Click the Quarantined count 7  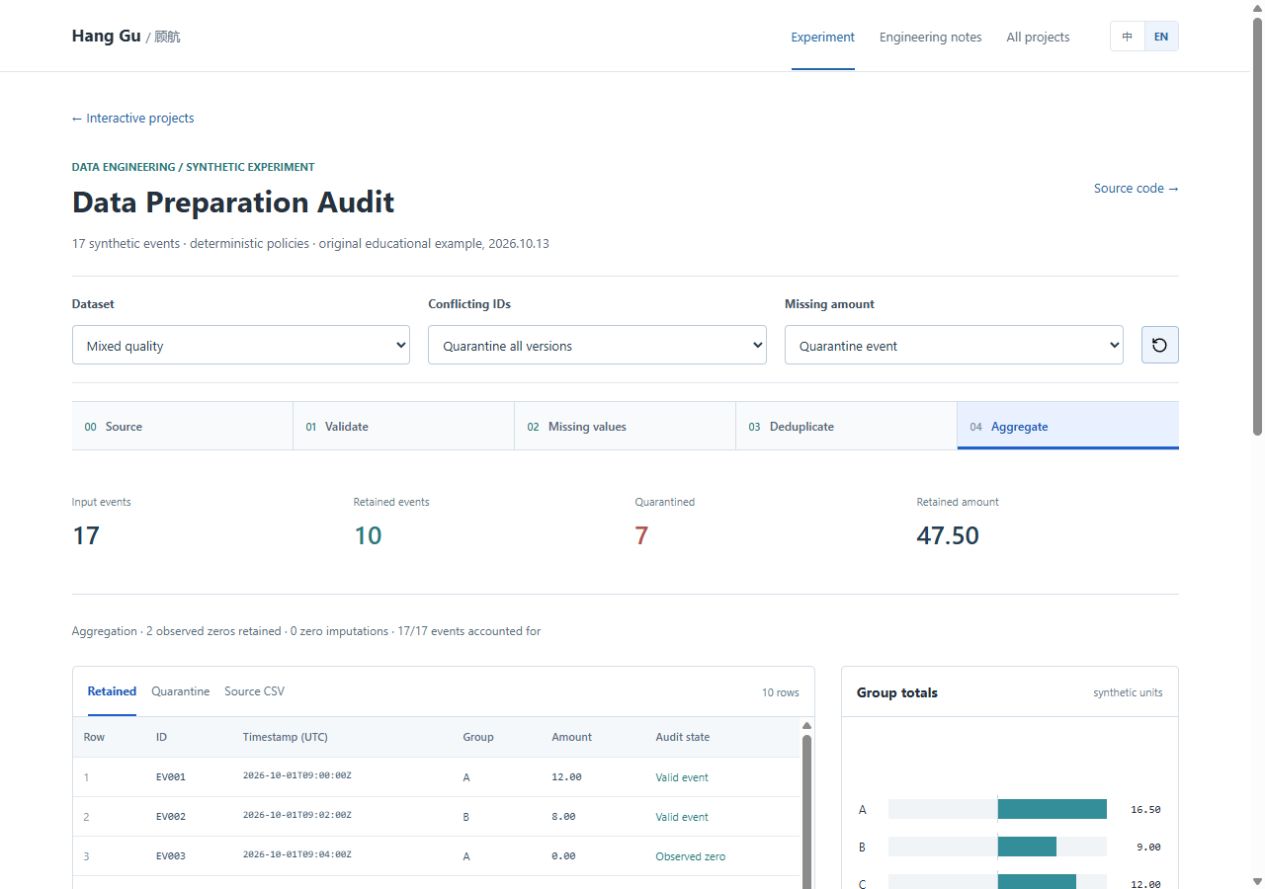coord(641,535)
